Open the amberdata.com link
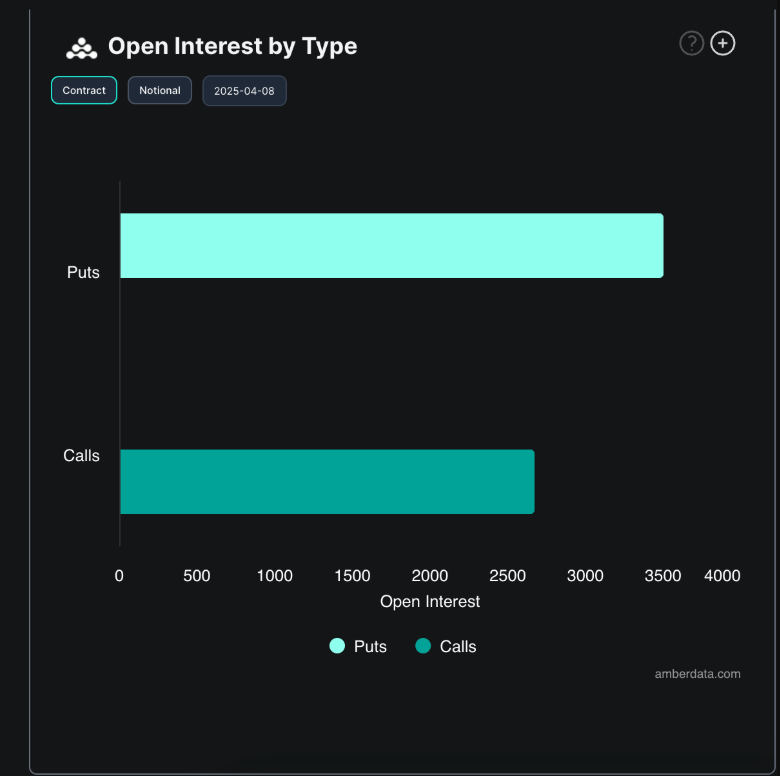780x776 pixels. [697, 674]
